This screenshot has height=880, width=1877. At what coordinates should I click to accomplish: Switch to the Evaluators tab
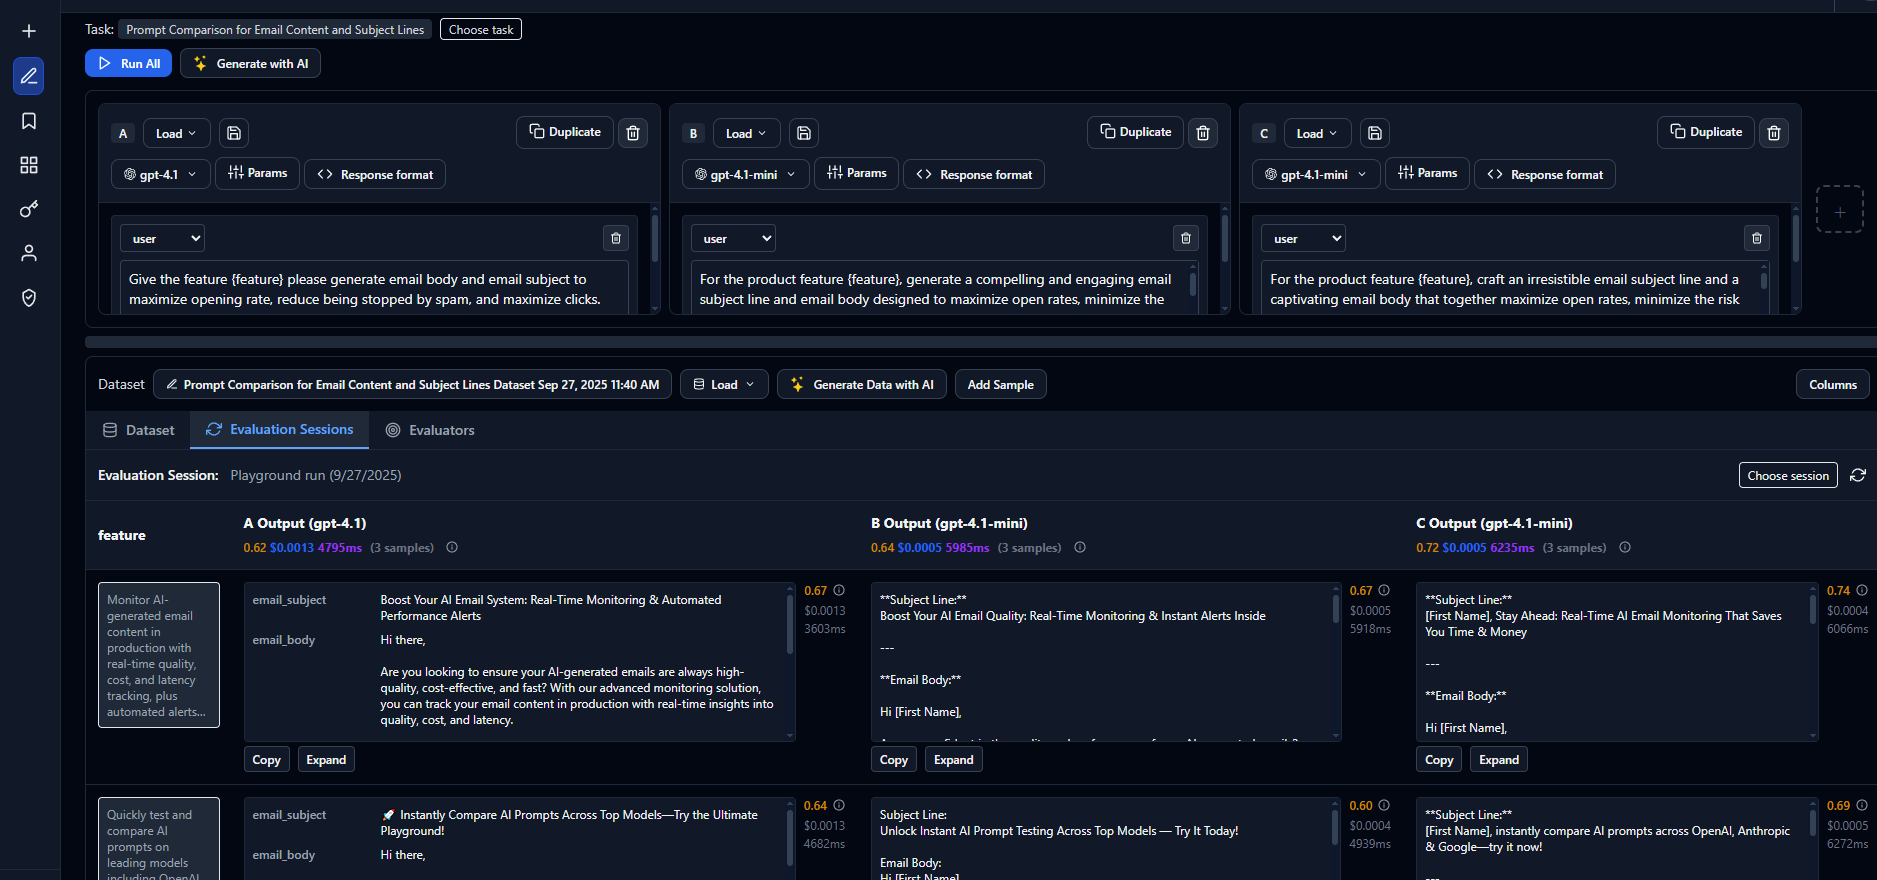430,430
